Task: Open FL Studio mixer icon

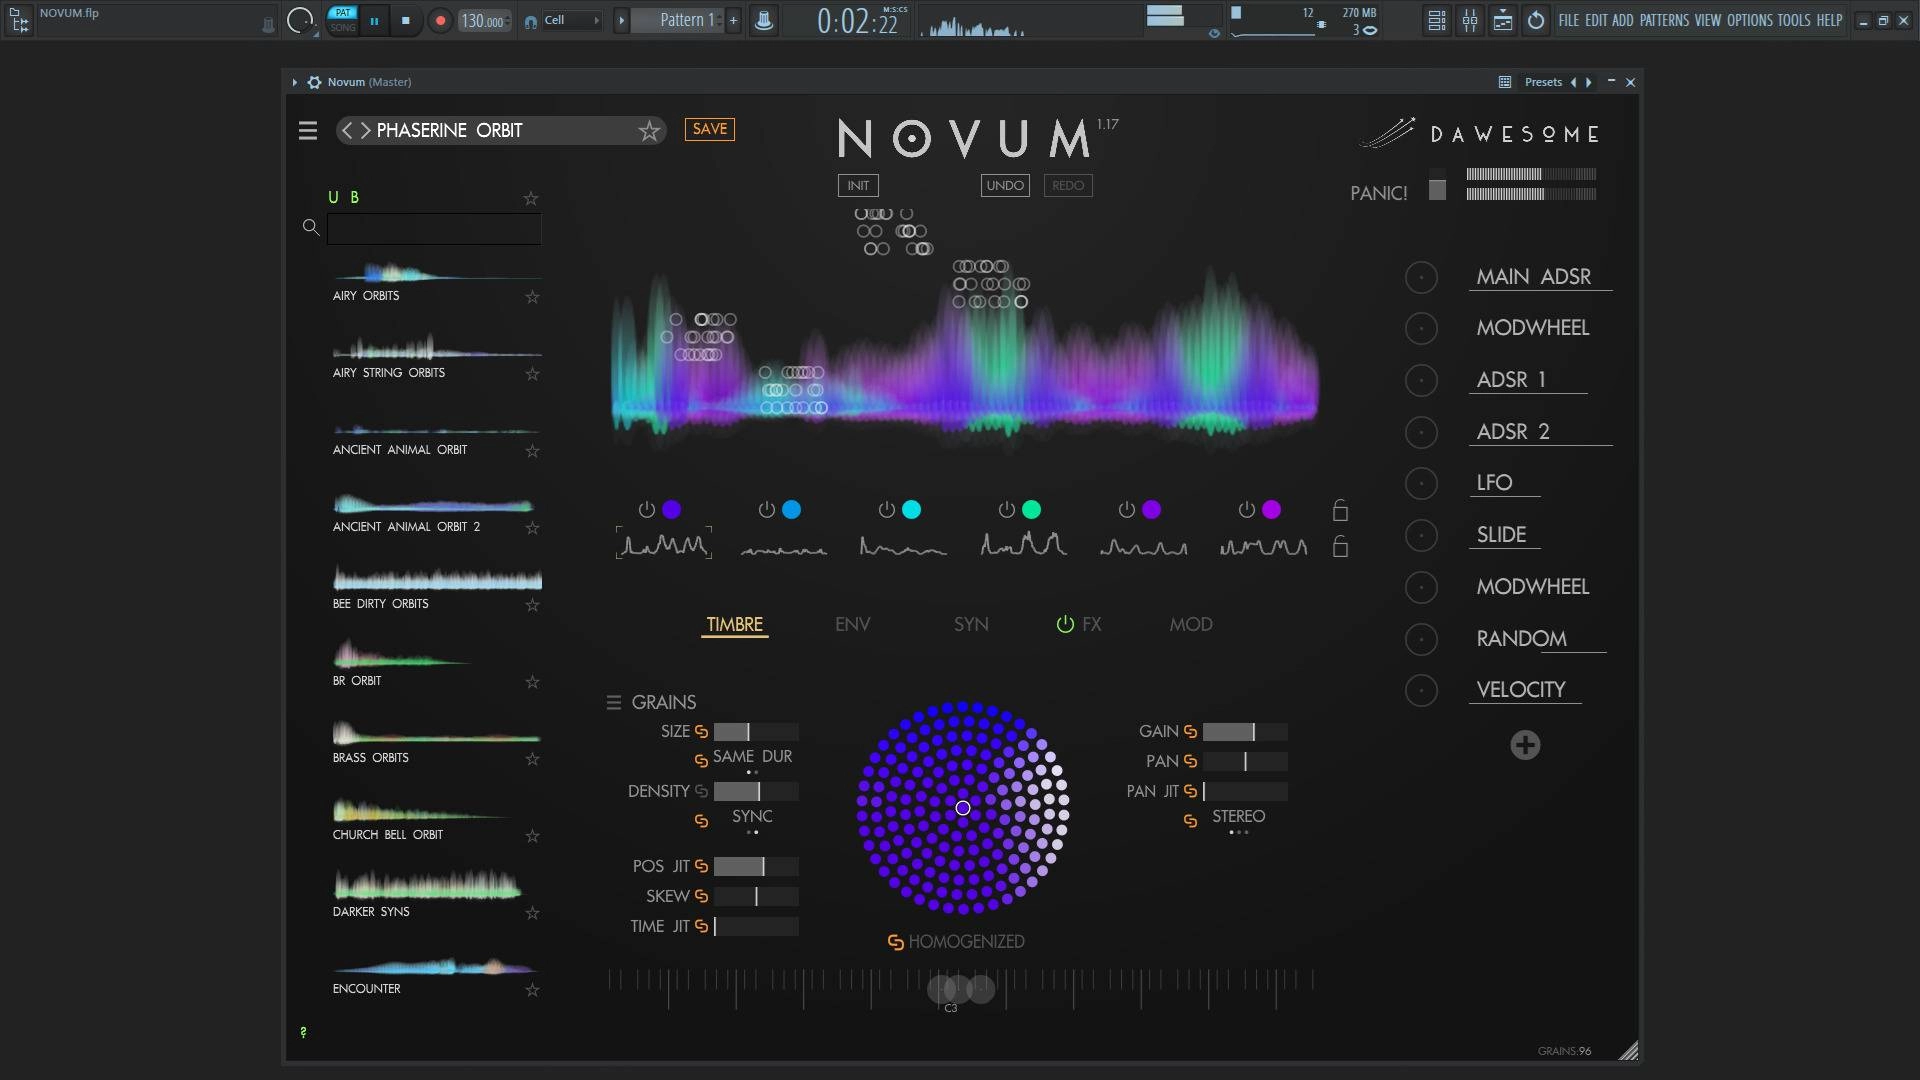Action: 1470,20
